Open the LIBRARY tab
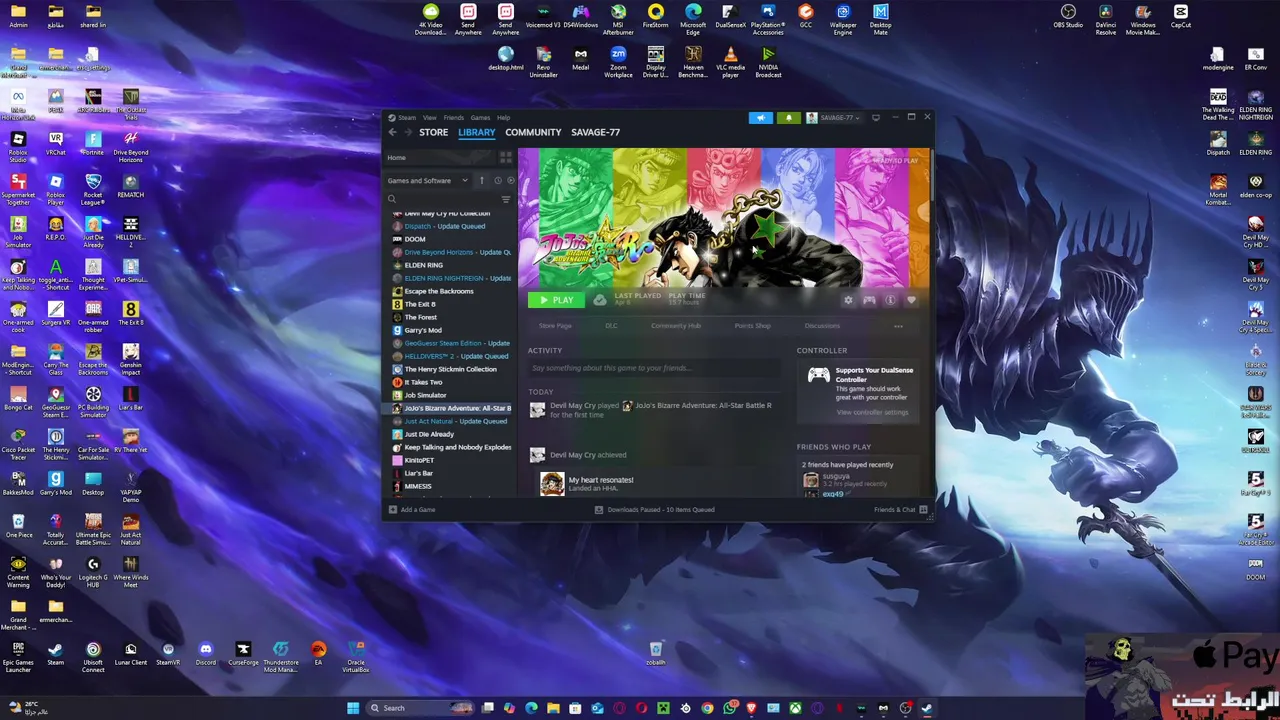The image size is (1280, 720). click(x=476, y=132)
